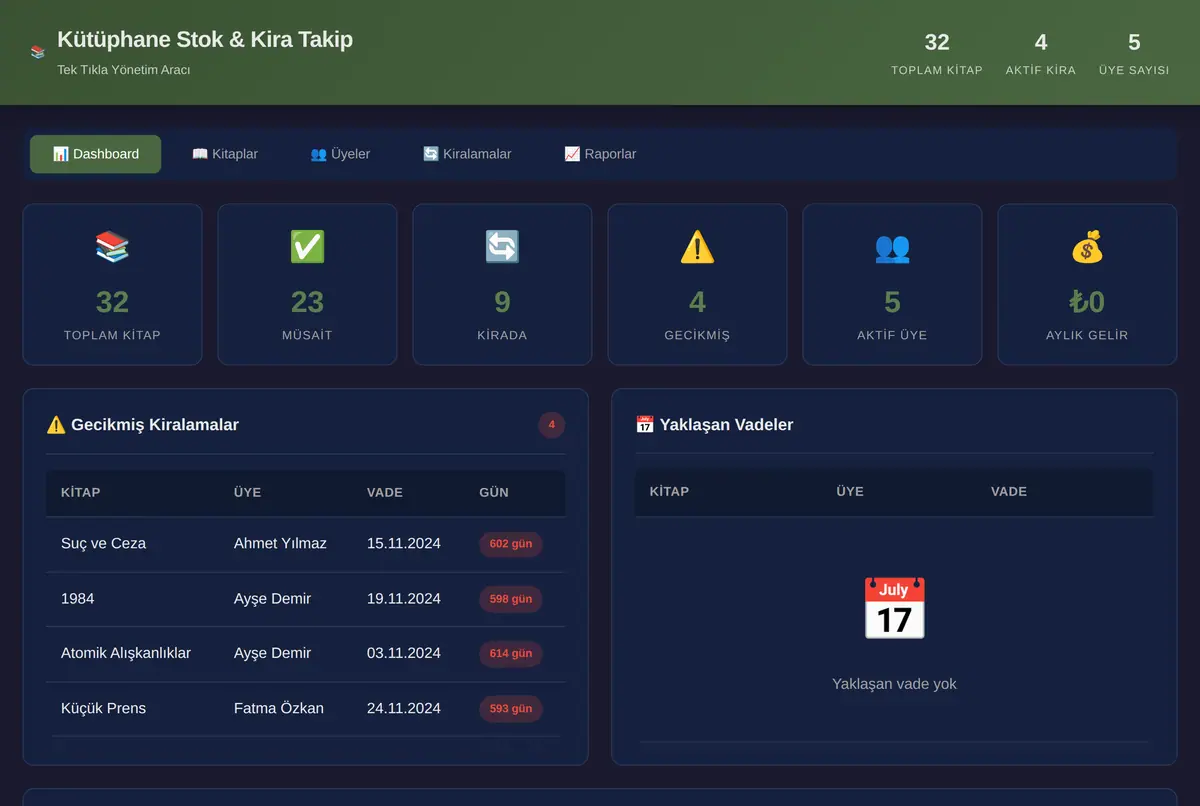Switch to the Kitaplar tab
The image size is (1200, 806).
[x=225, y=154]
